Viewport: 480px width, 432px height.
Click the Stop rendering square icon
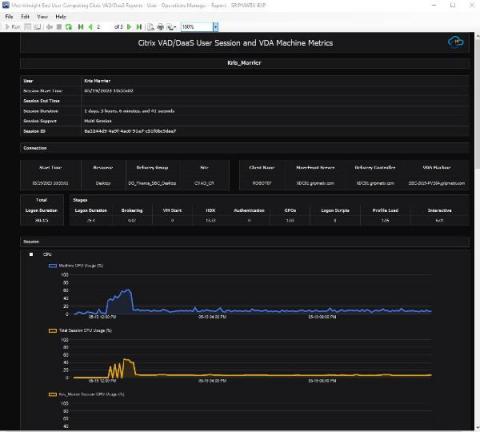tap(59, 27)
